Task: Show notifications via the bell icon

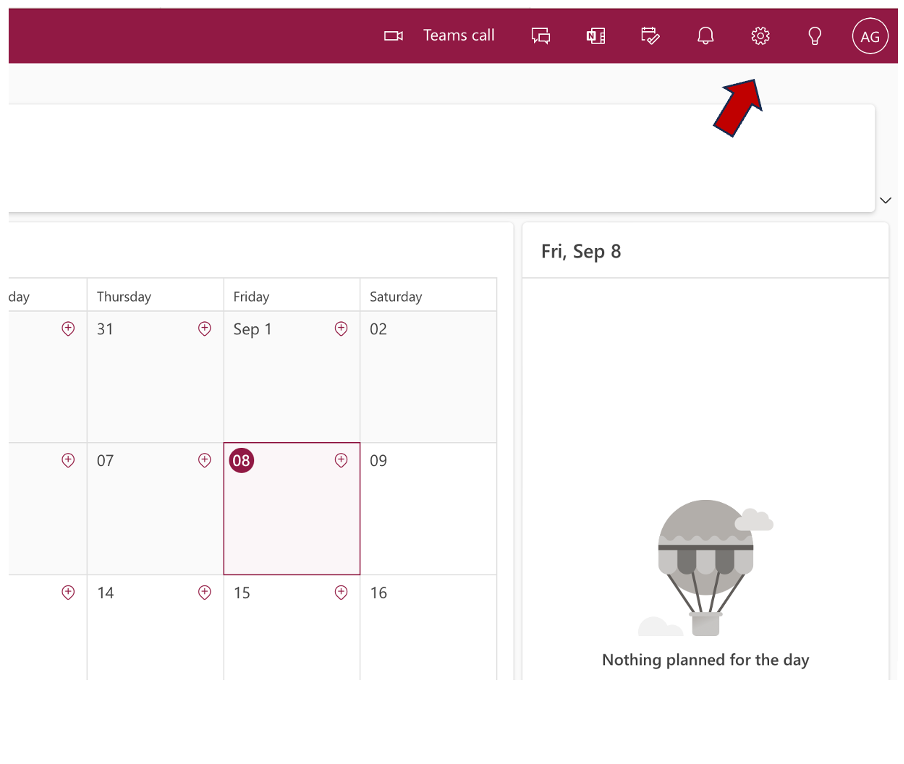Action: [706, 36]
